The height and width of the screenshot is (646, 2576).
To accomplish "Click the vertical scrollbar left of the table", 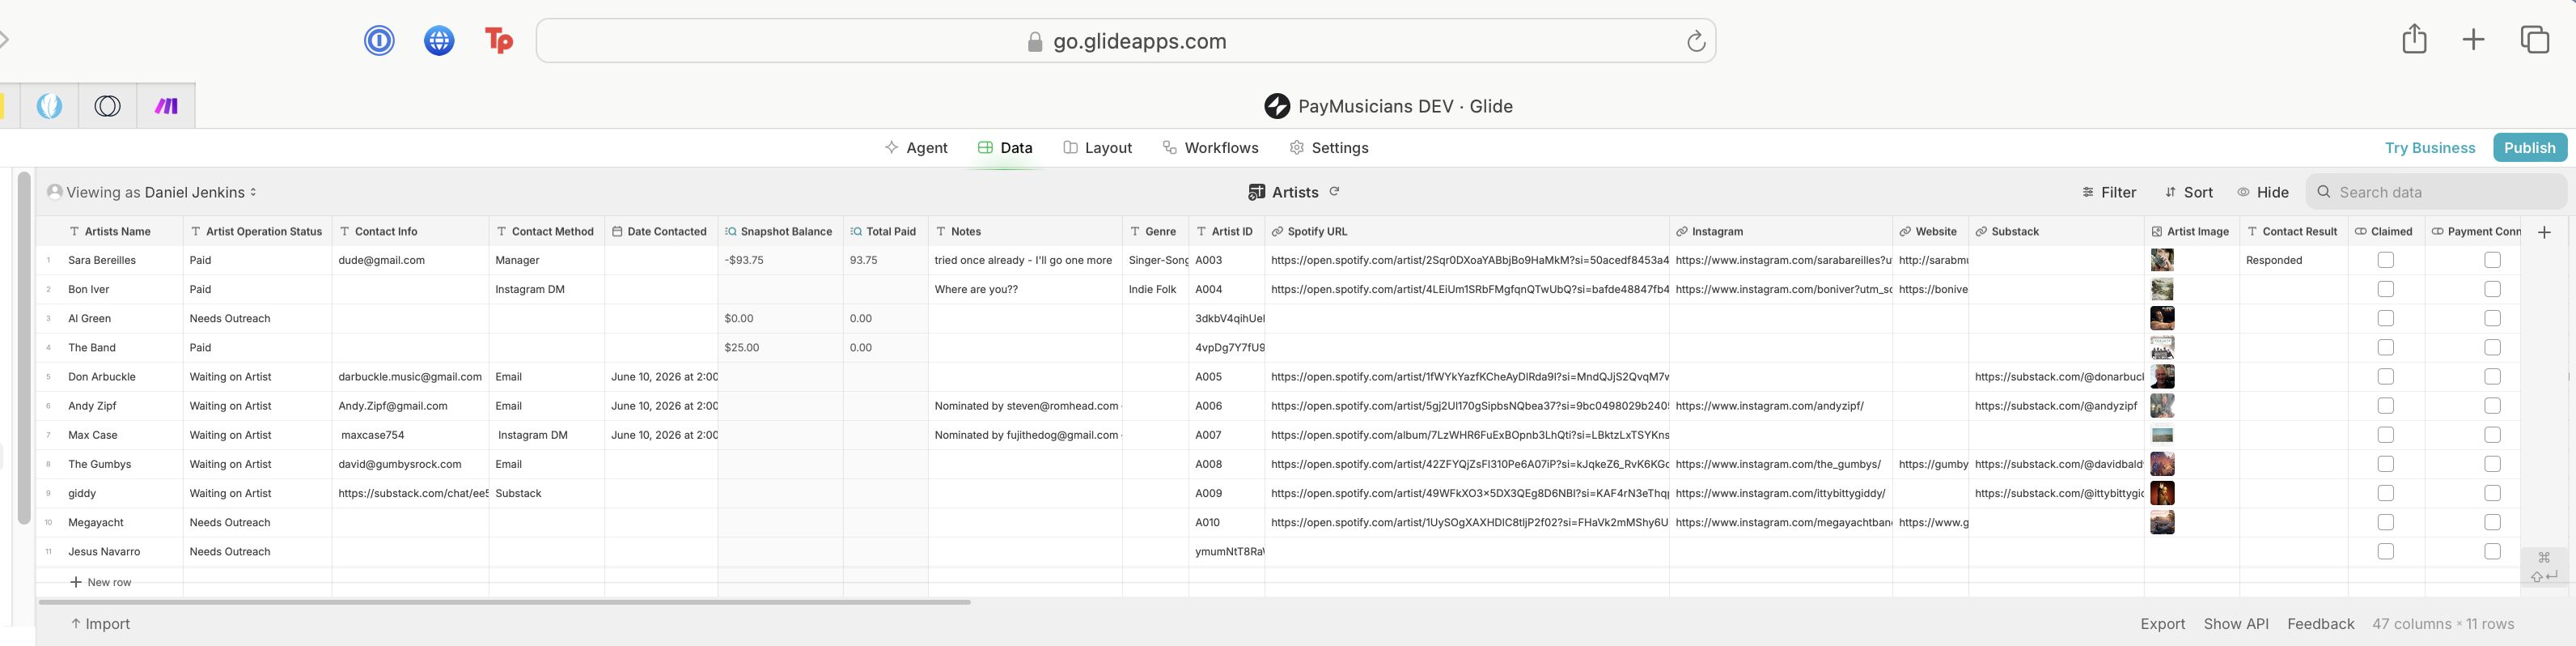I will click(x=24, y=347).
